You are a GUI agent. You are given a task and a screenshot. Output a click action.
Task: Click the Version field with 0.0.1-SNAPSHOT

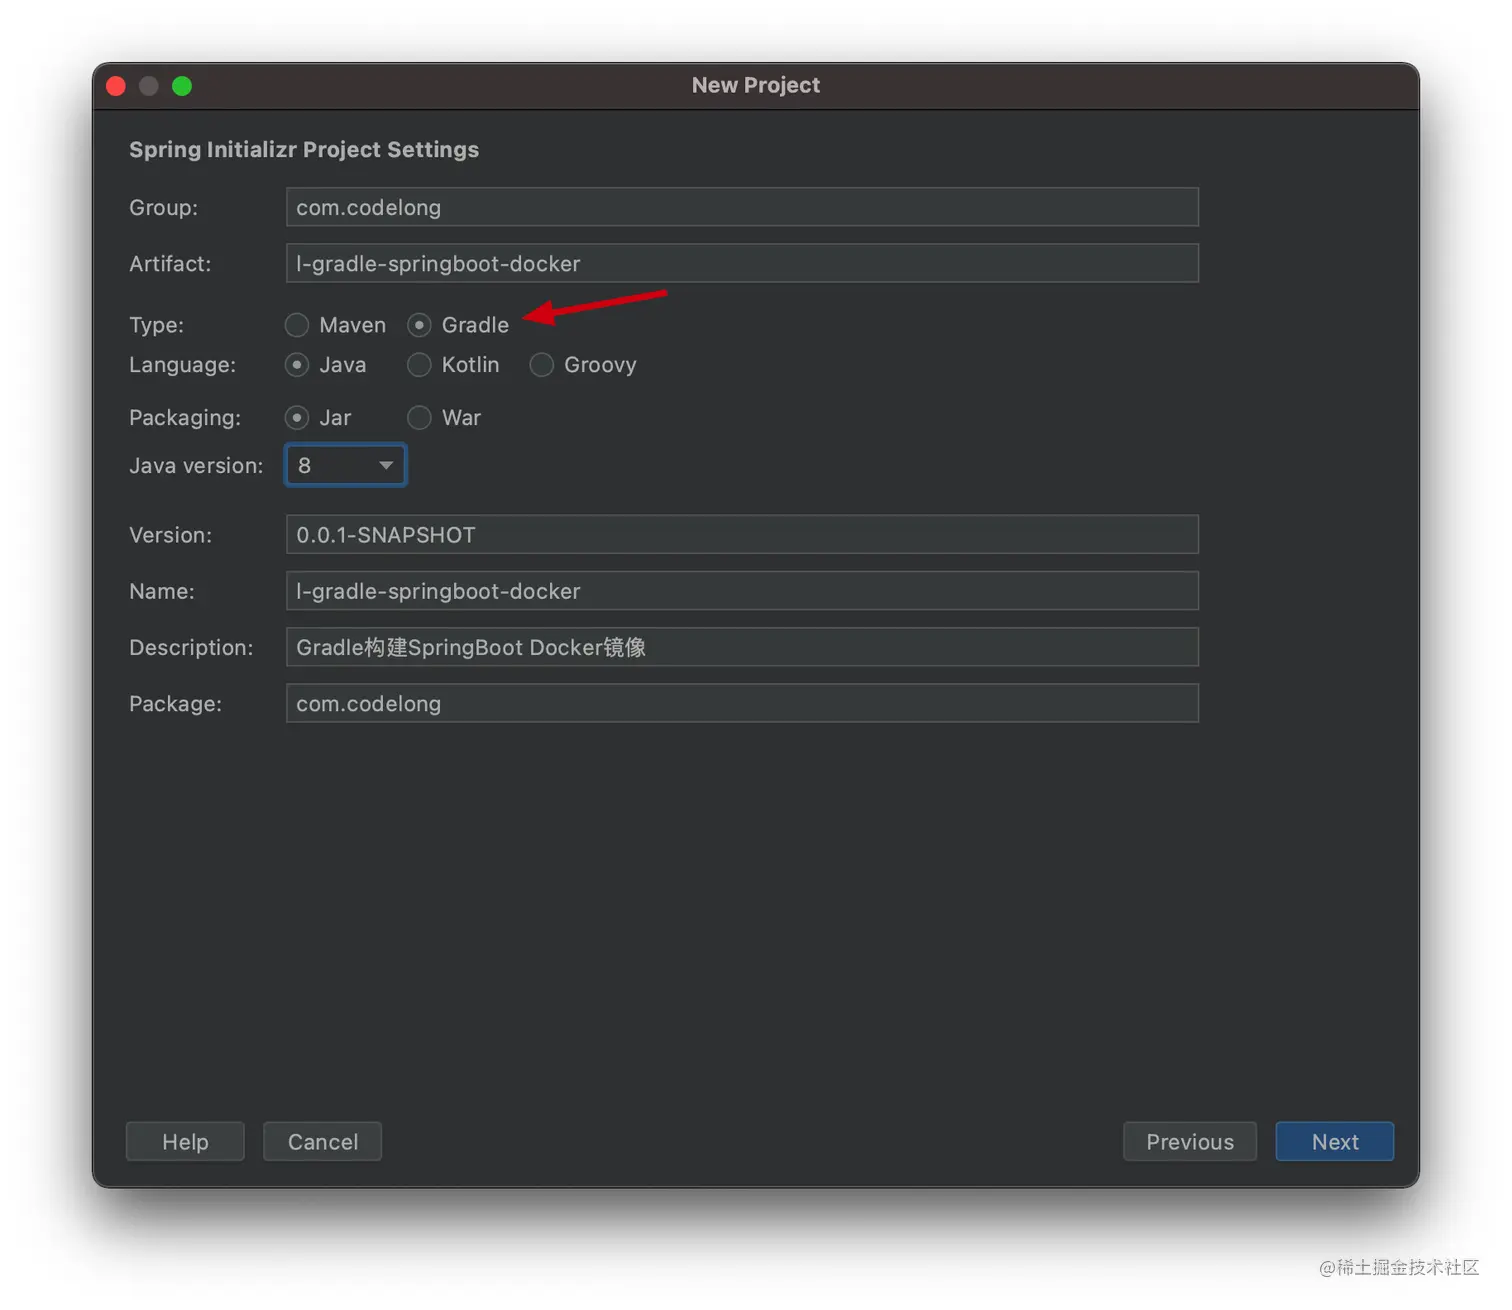coord(742,535)
